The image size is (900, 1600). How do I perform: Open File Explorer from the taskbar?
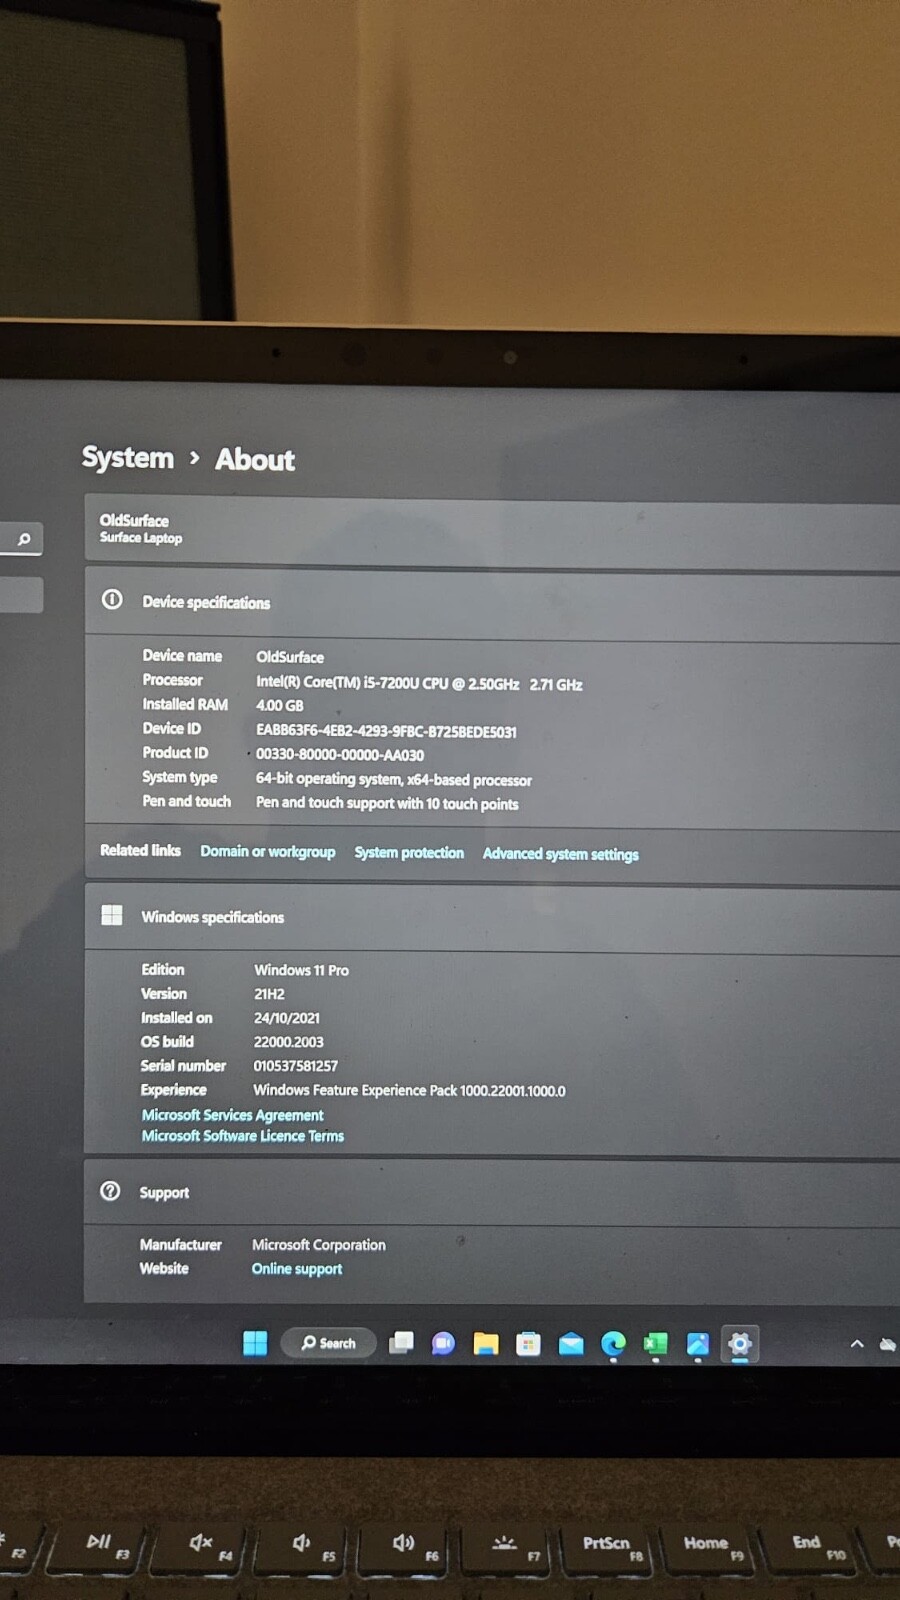[x=486, y=1344]
